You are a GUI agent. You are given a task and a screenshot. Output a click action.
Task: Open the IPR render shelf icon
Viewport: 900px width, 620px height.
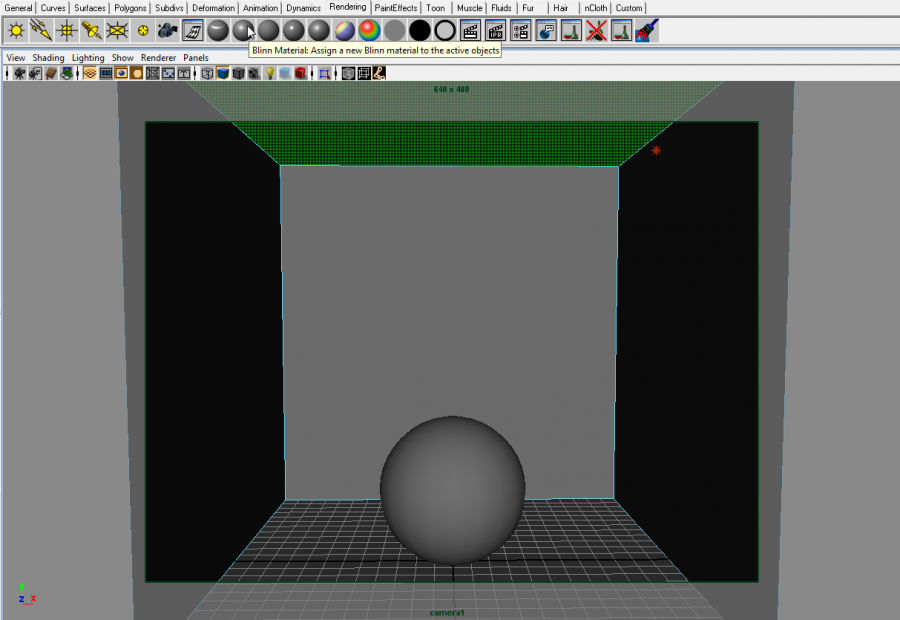click(x=495, y=31)
